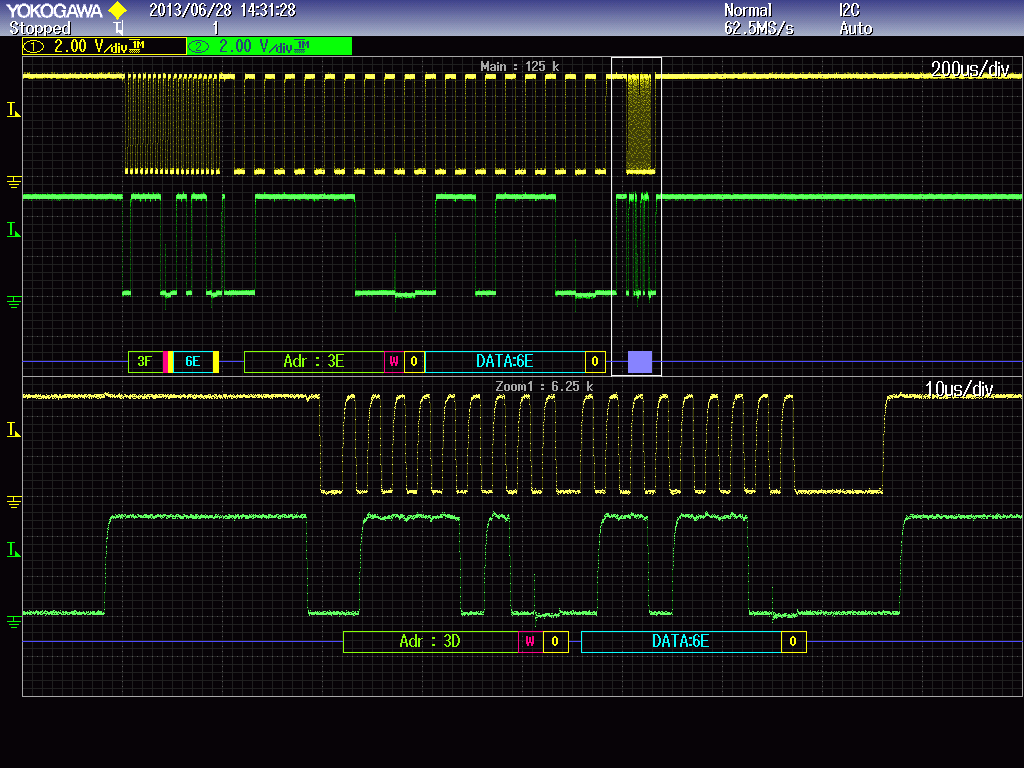Screen dimensions: 1024x768
Task: Select the green channel 2 2.00 V/div label
Action: pos(269,46)
